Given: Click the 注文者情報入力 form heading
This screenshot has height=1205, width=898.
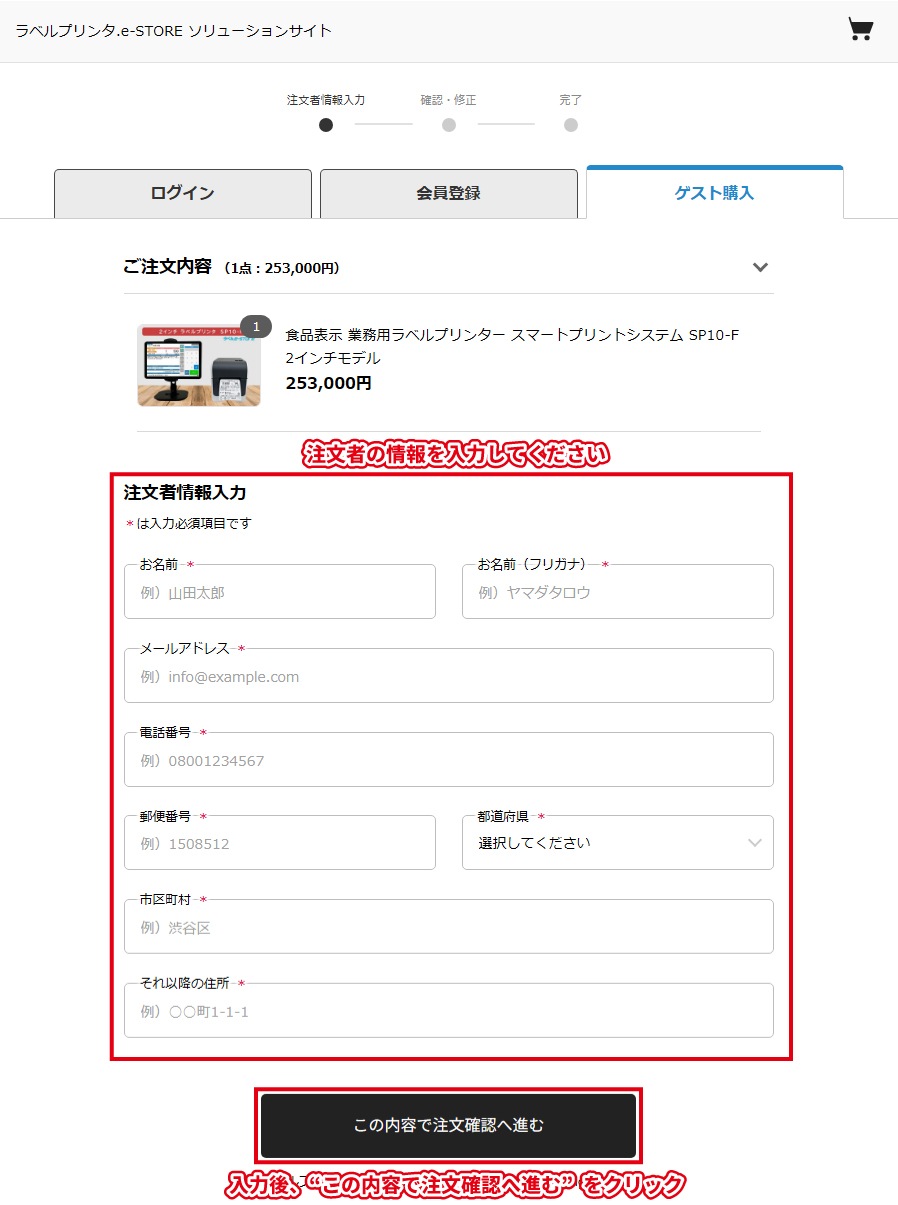Looking at the screenshot, I should tap(185, 492).
